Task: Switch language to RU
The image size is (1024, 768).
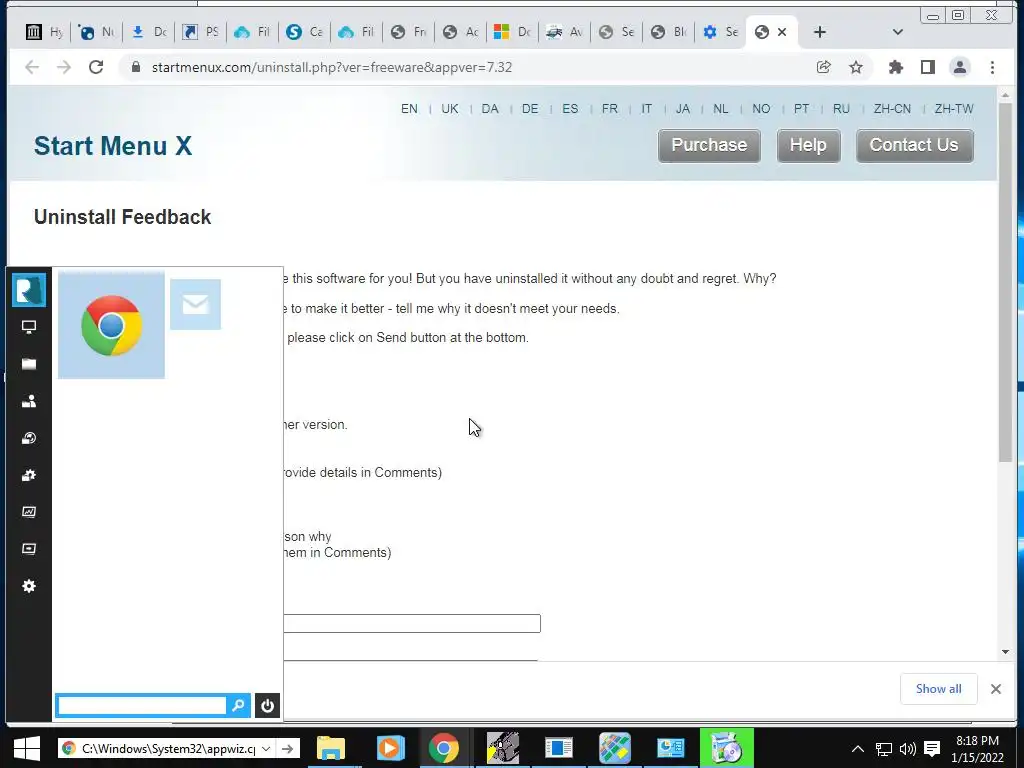Action: click(841, 109)
